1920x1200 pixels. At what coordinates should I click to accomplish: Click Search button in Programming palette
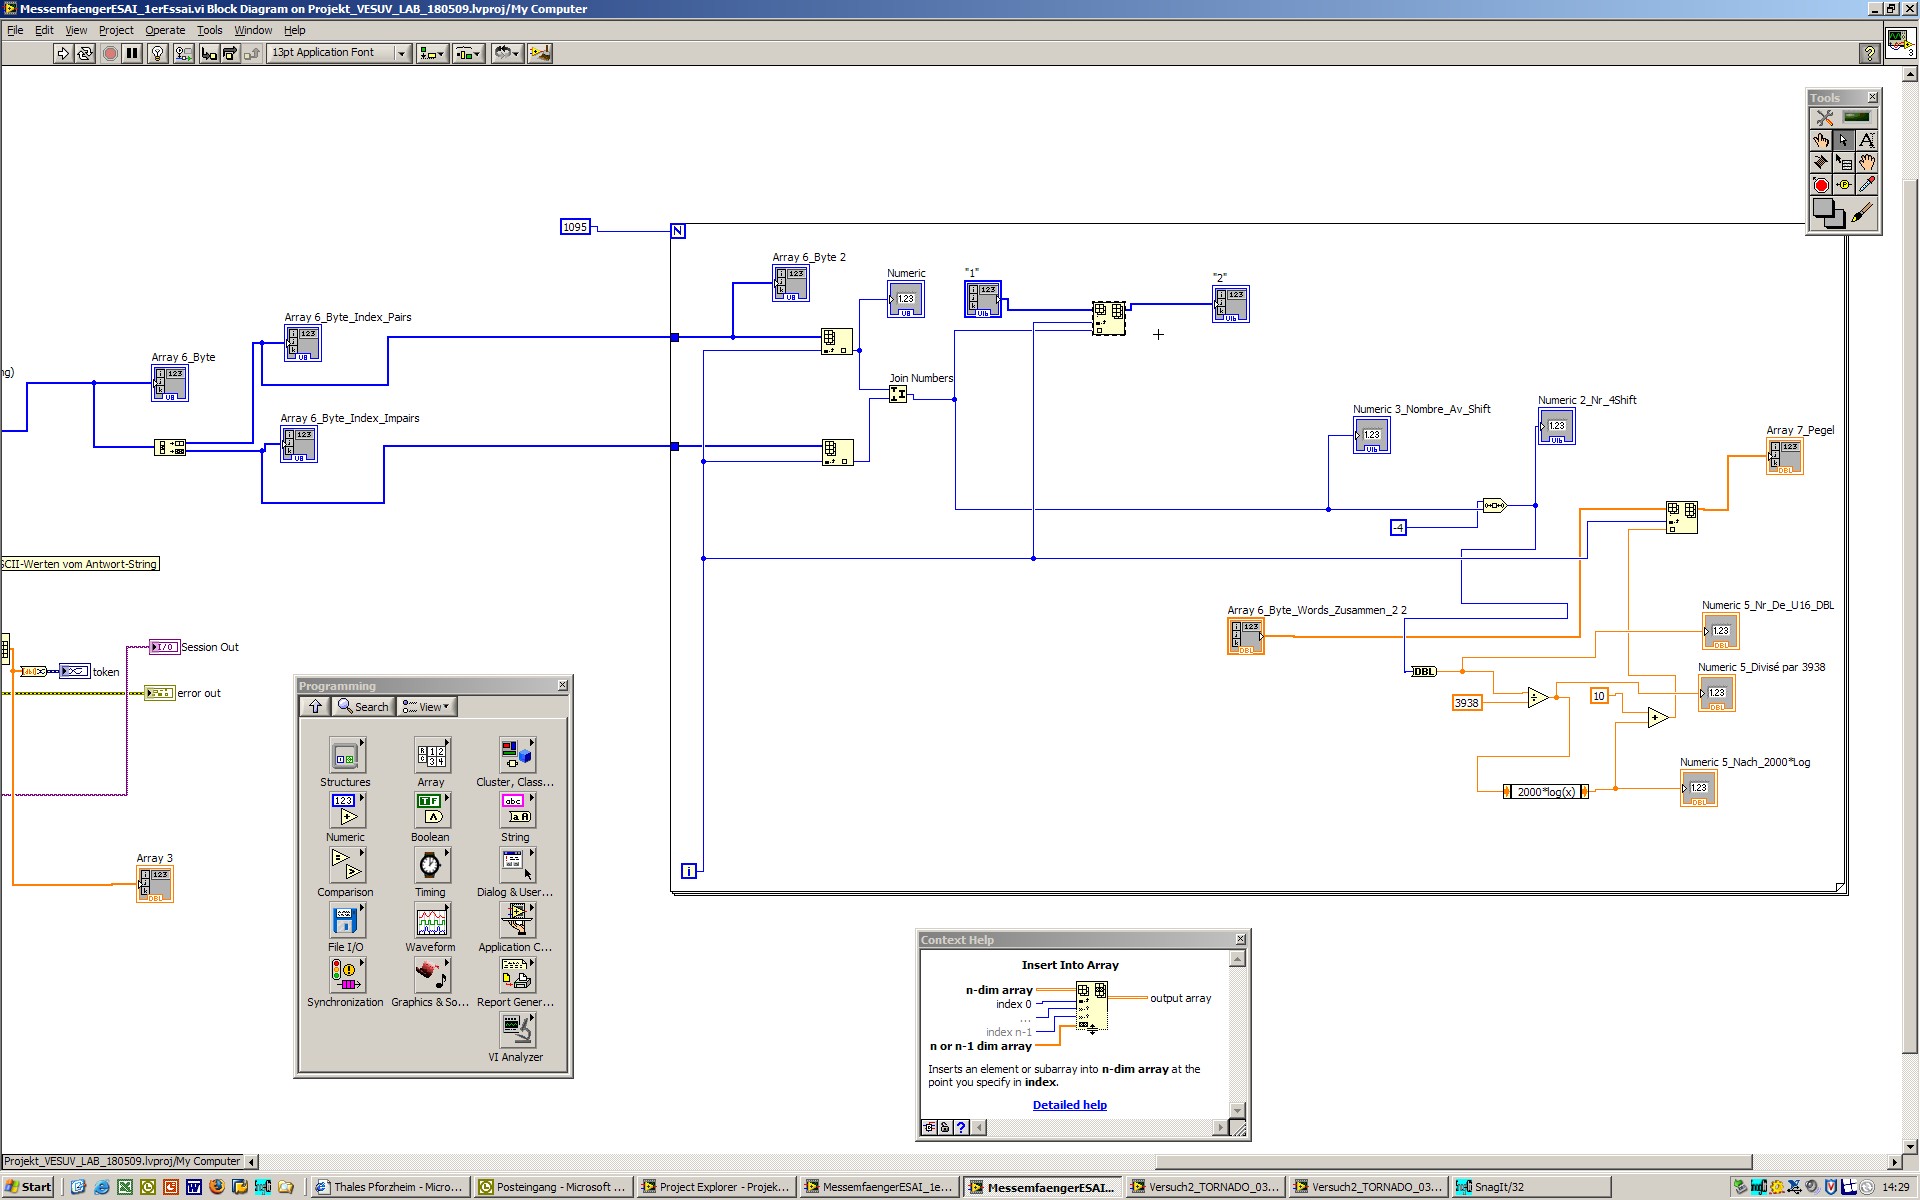coord(363,707)
